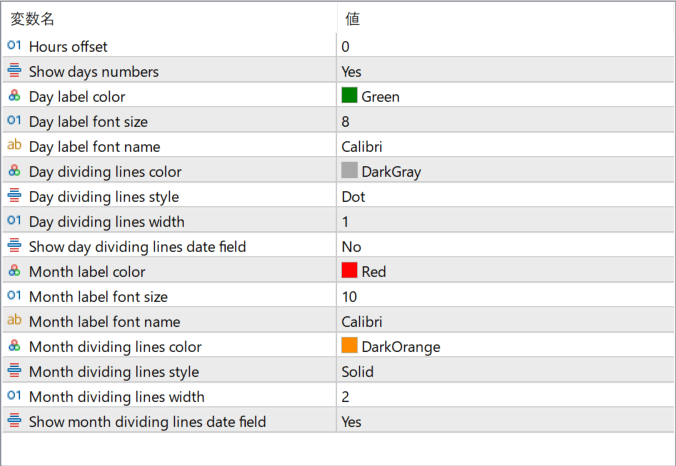Click the enum icon beside Show days numbers
The height and width of the screenshot is (466, 676).
pyautogui.click(x=14, y=70)
